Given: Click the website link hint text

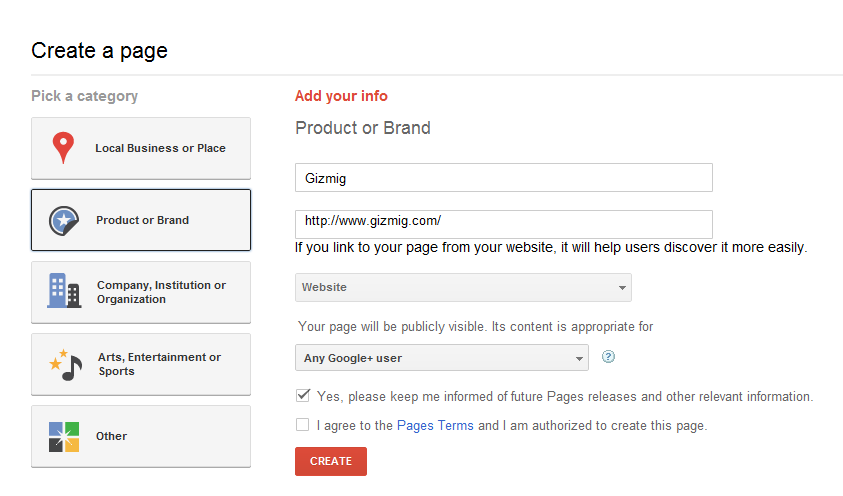Looking at the screenshot, I should tap(551, 247).
